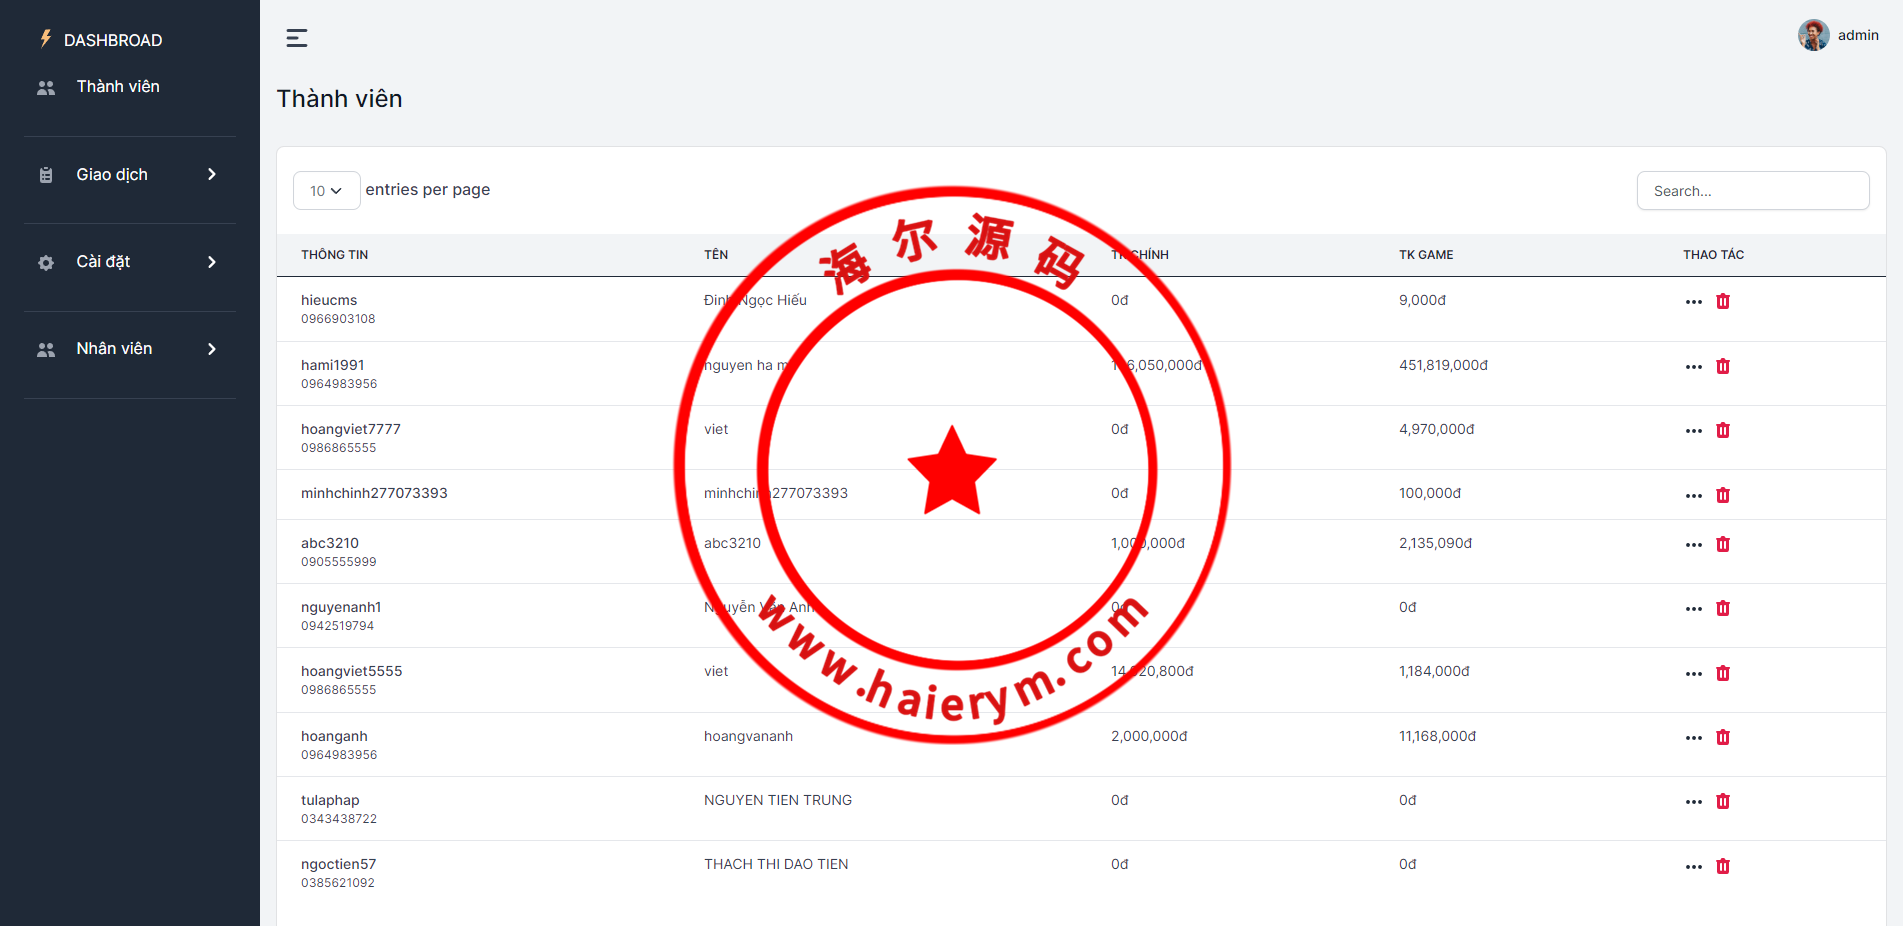Open actions menu for hami1991
This screenshot has height=926, width=1903.
[x=1693, y=367]
